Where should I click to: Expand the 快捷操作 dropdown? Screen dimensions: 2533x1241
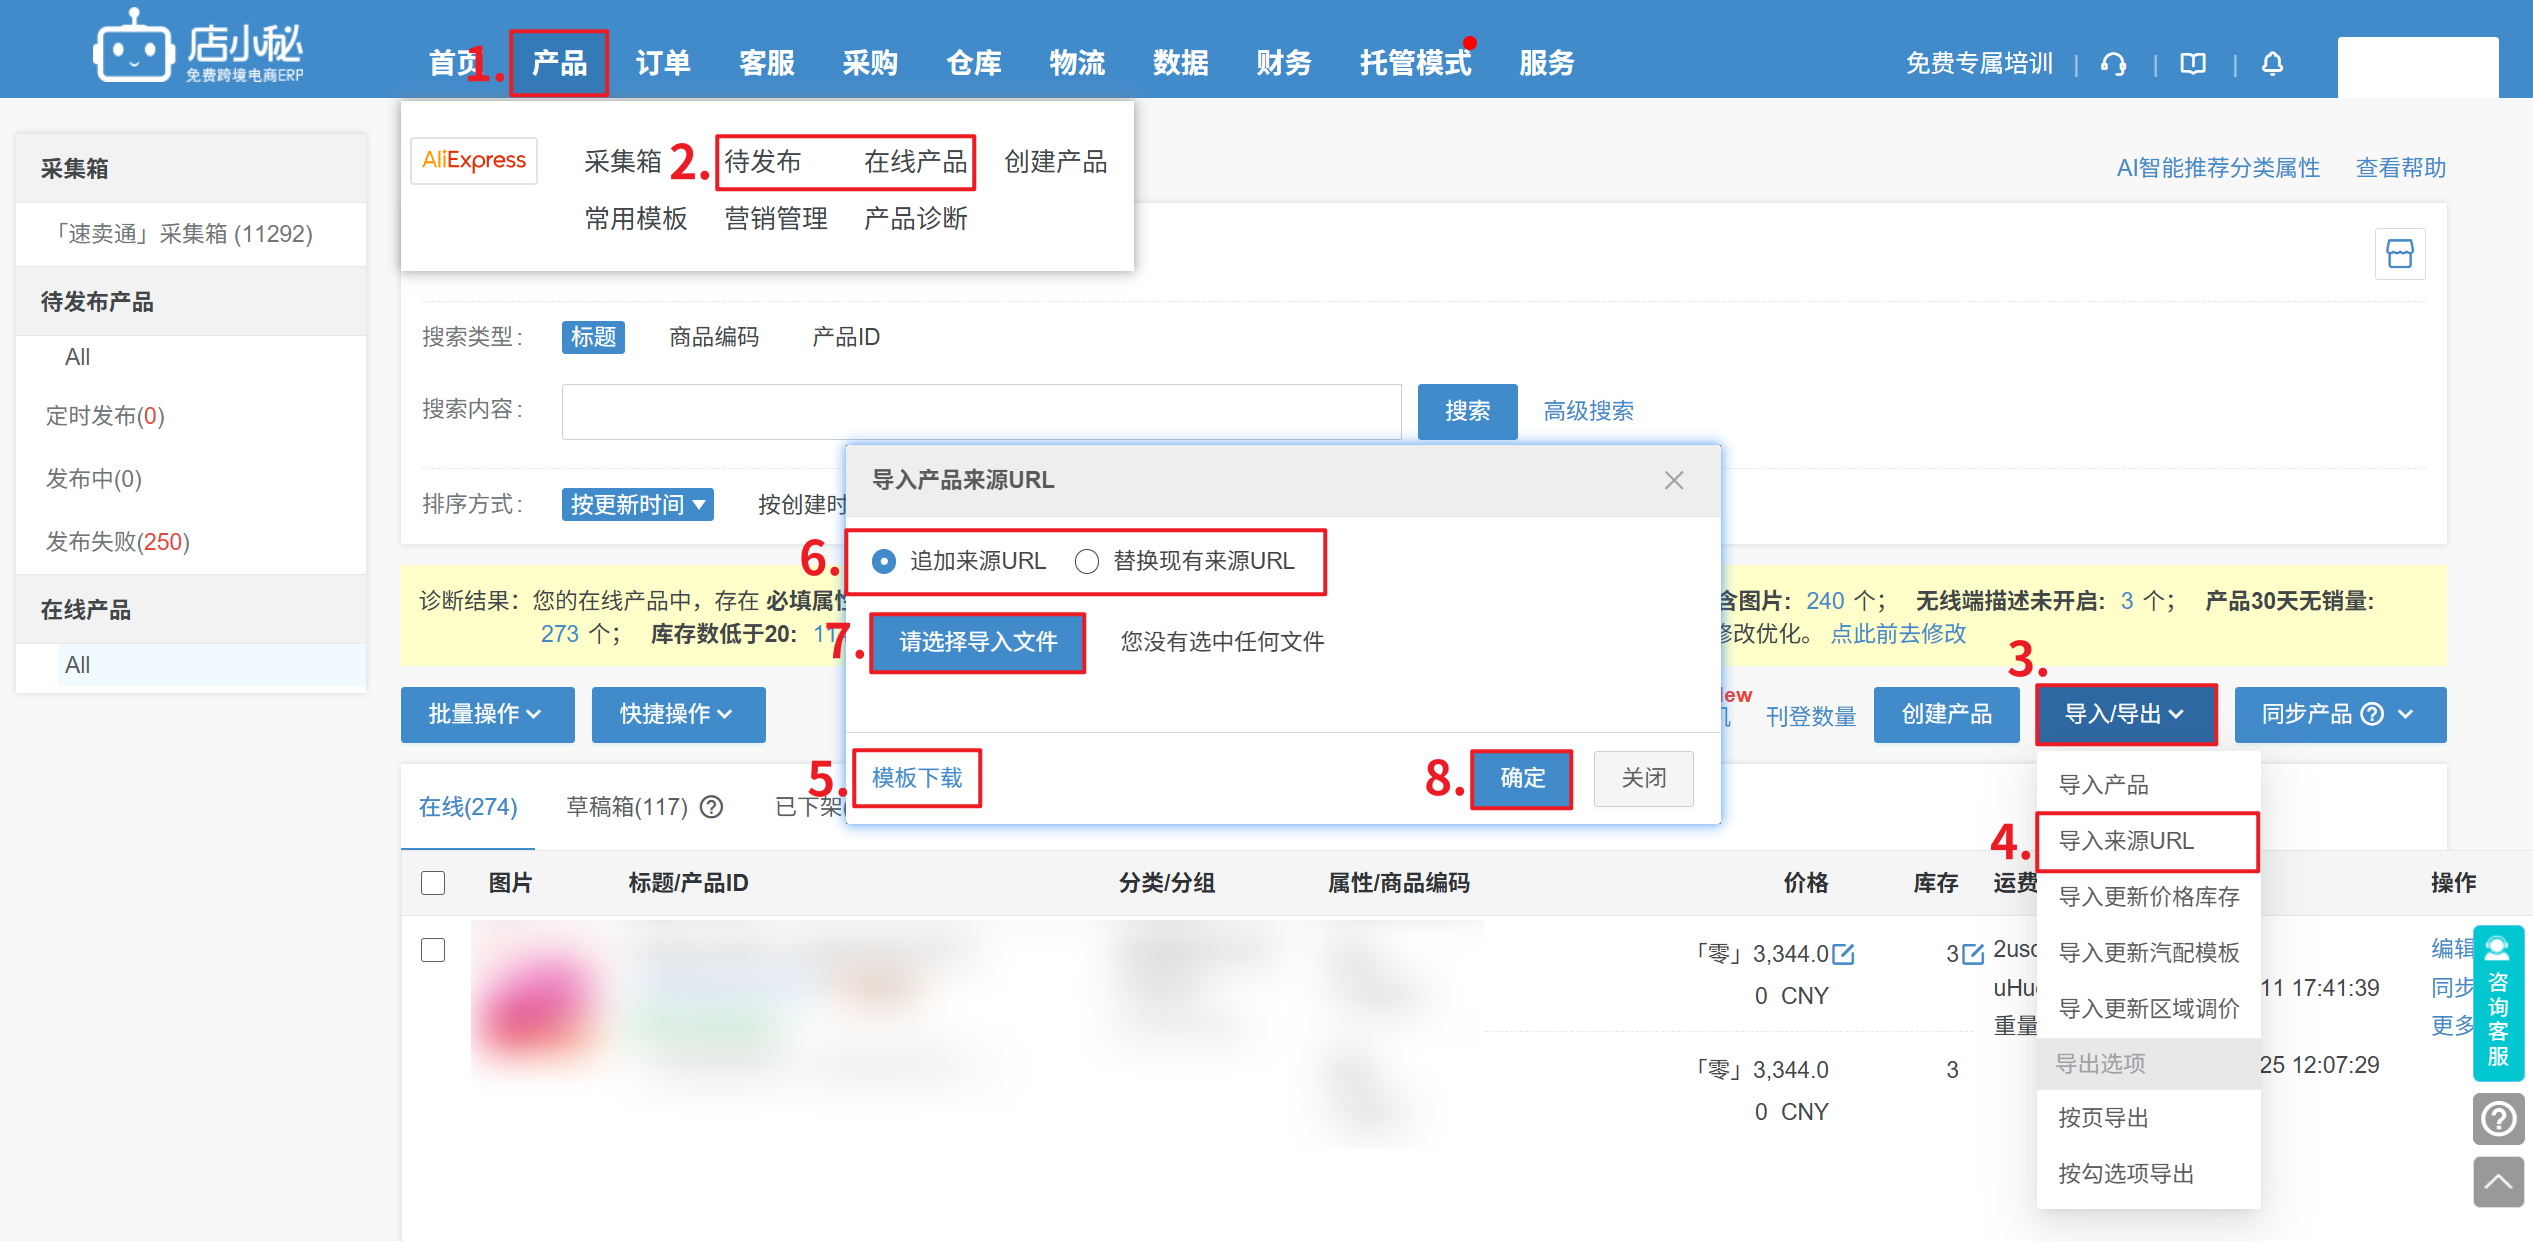coord(678,714)
